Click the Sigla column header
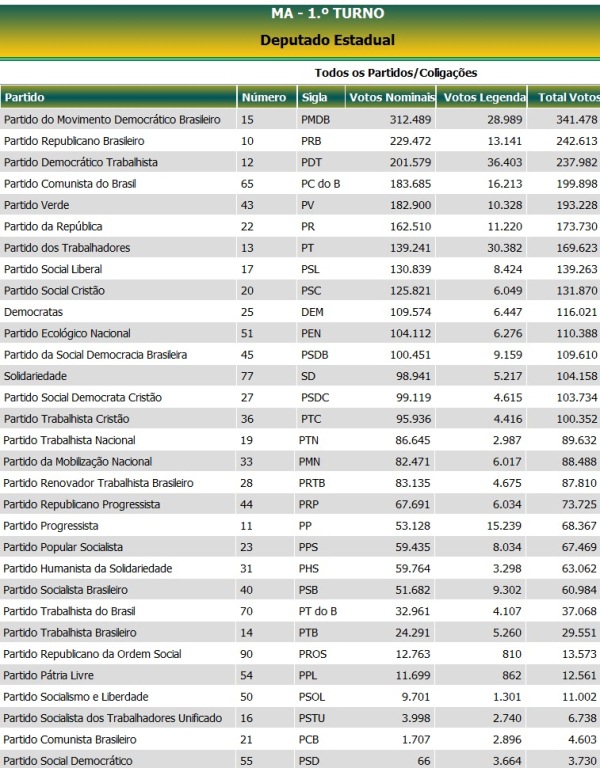 (x=314, y=97)
